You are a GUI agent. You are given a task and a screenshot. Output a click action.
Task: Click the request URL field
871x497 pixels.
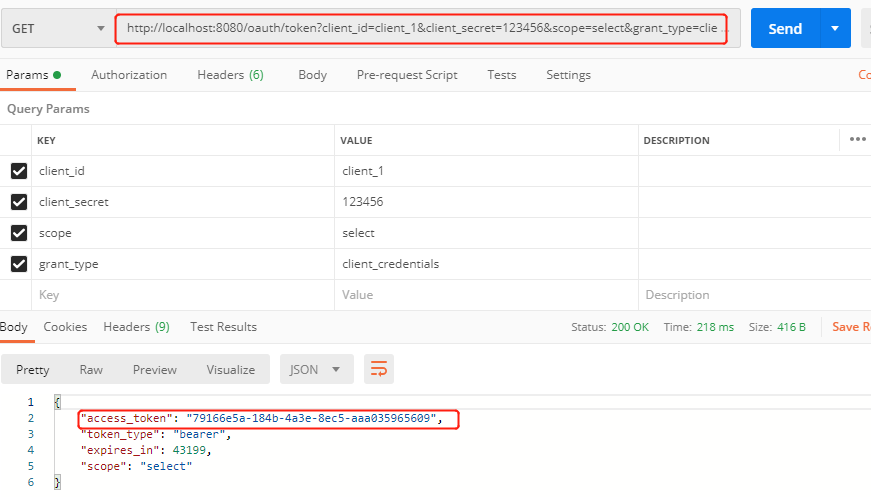point(428,28)
